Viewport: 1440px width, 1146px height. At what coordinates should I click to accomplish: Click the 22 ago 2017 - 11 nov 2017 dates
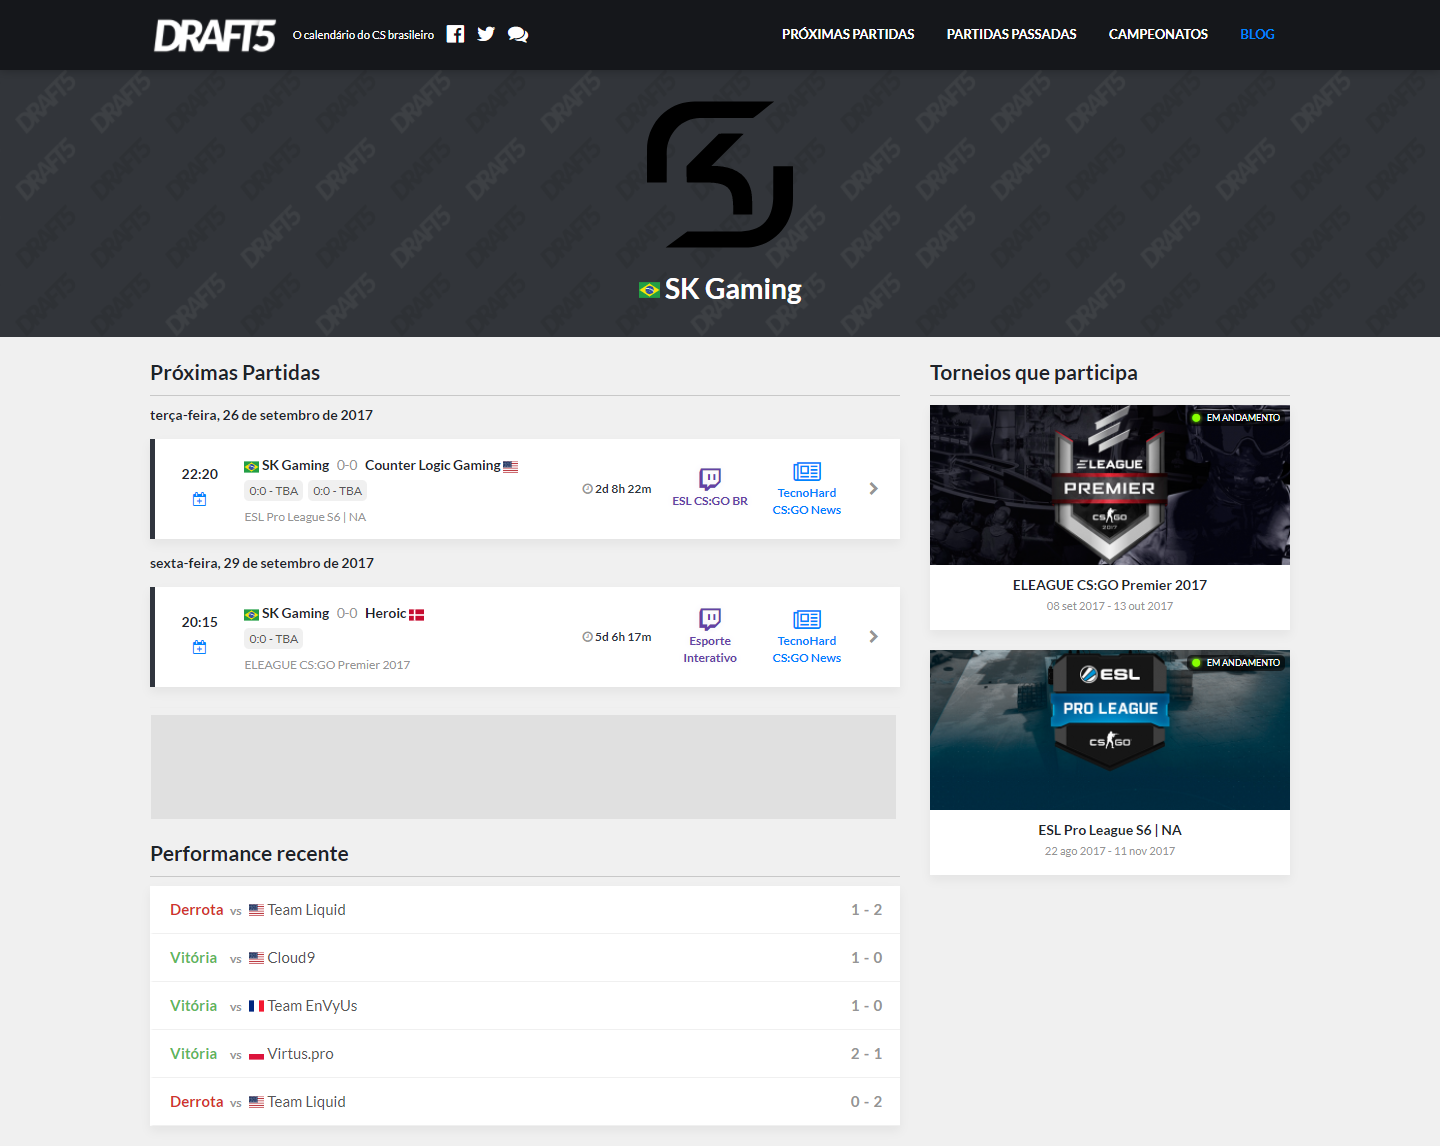(1110, 851)
